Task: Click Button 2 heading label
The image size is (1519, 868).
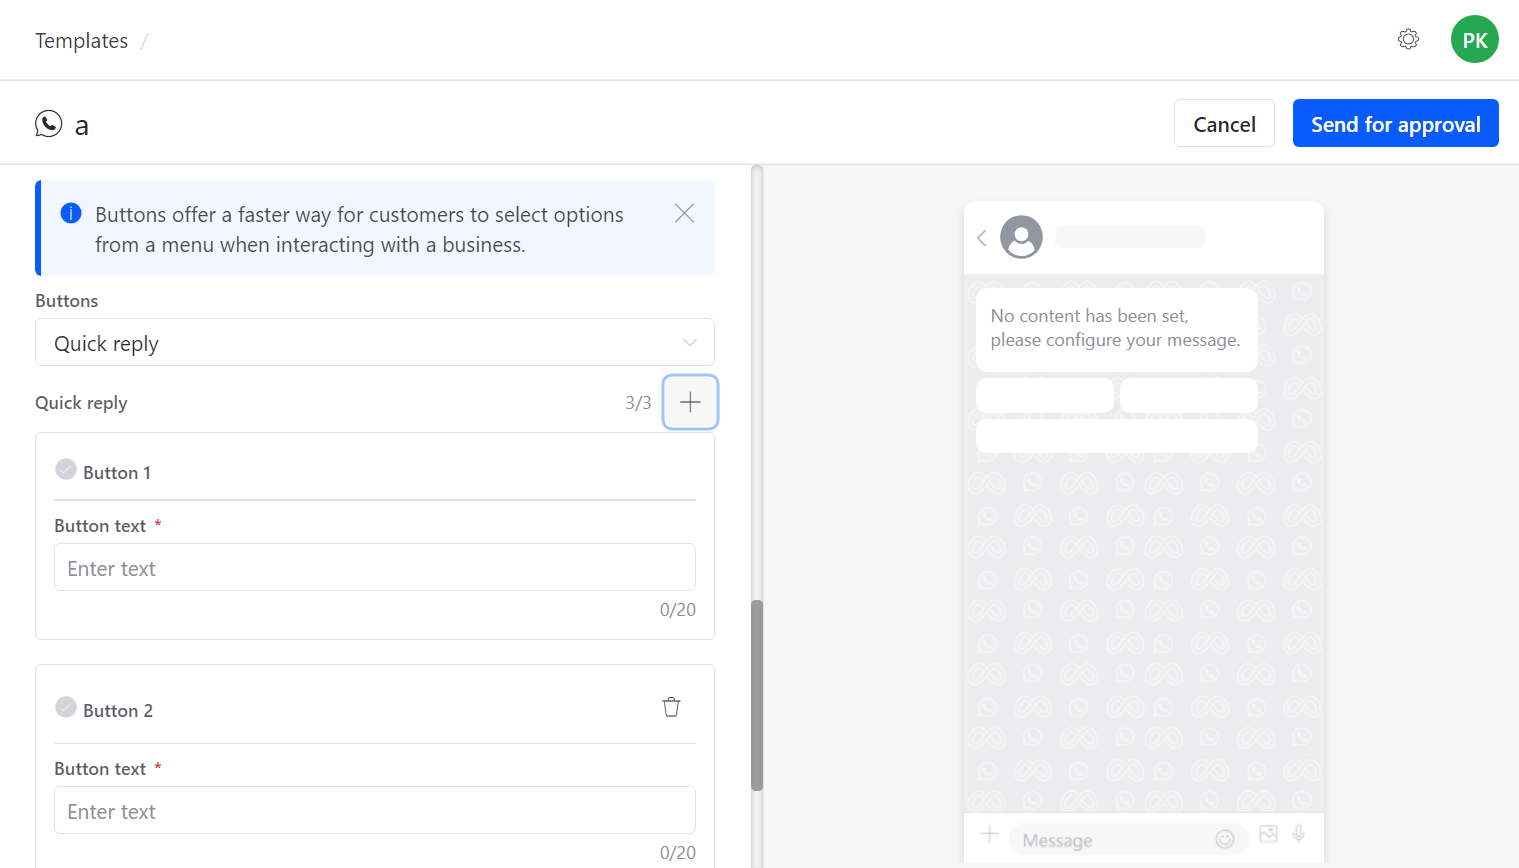Action: pyautogui.click(x=118, y=710)
